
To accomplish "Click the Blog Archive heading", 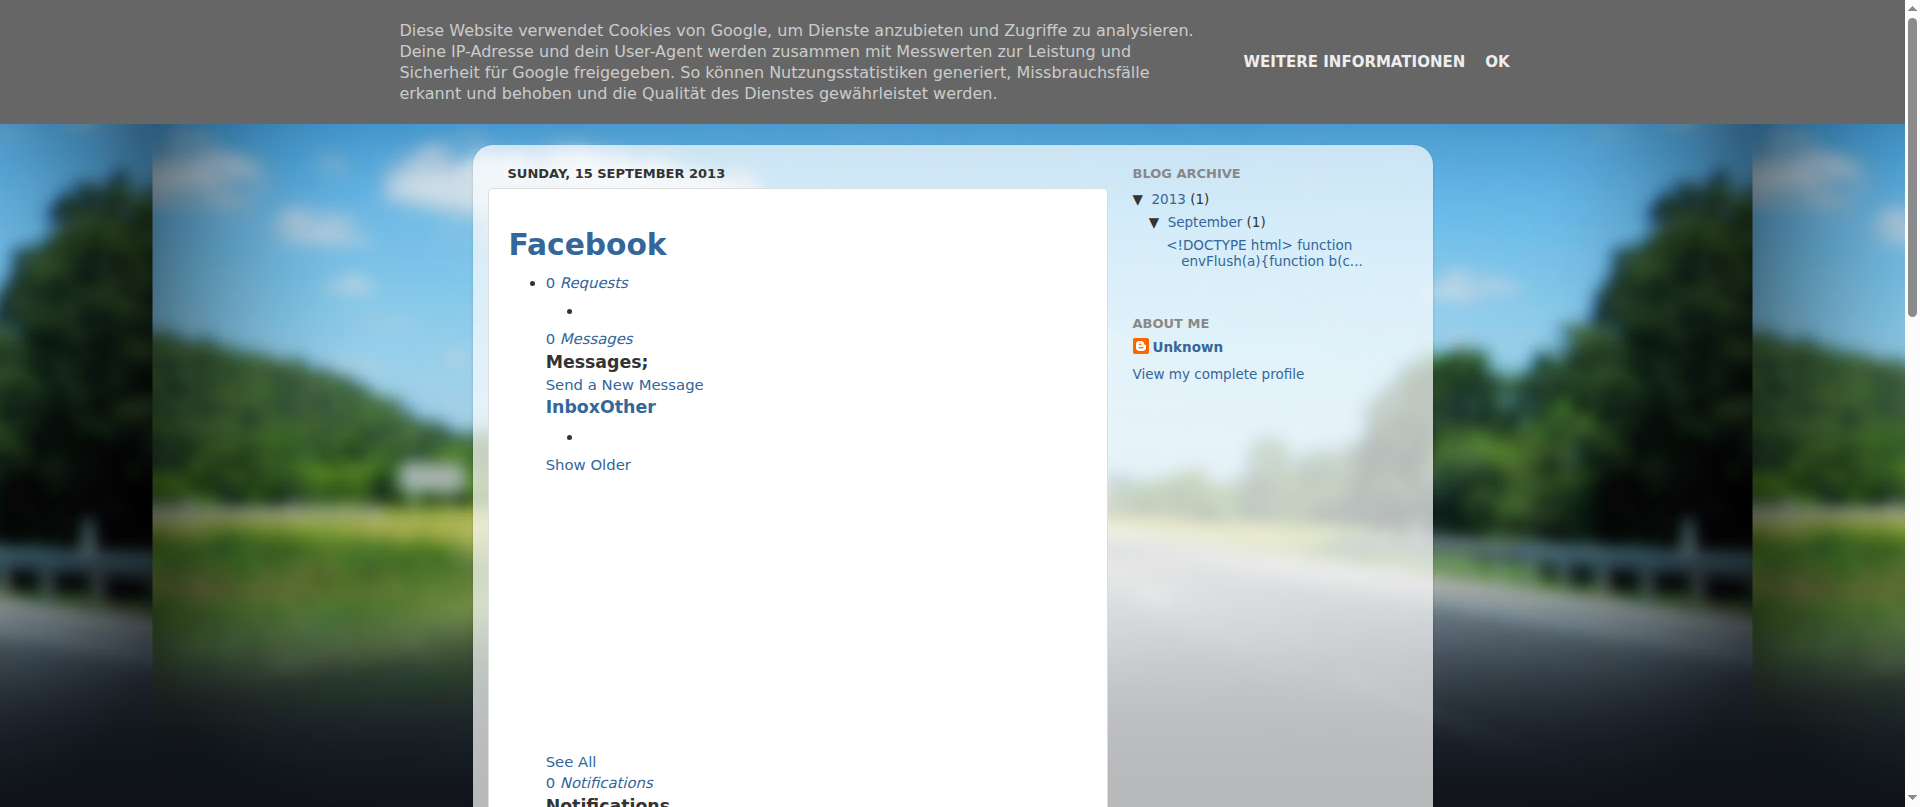I will (x=1186, y=173).
